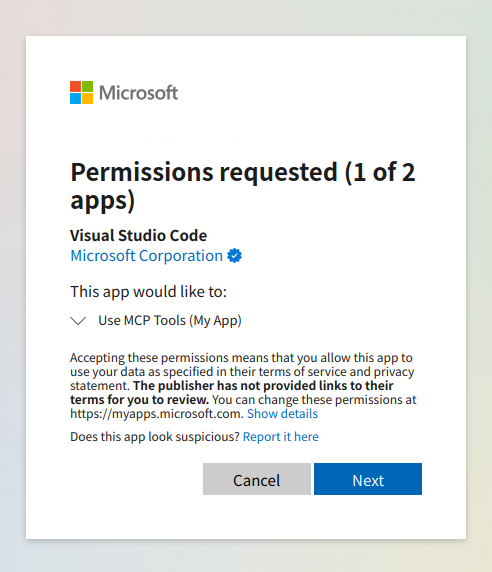Viewport: 492px width, 572px height.
Task: Click the blue square in Microsoft logo
Action: (75, 98)
